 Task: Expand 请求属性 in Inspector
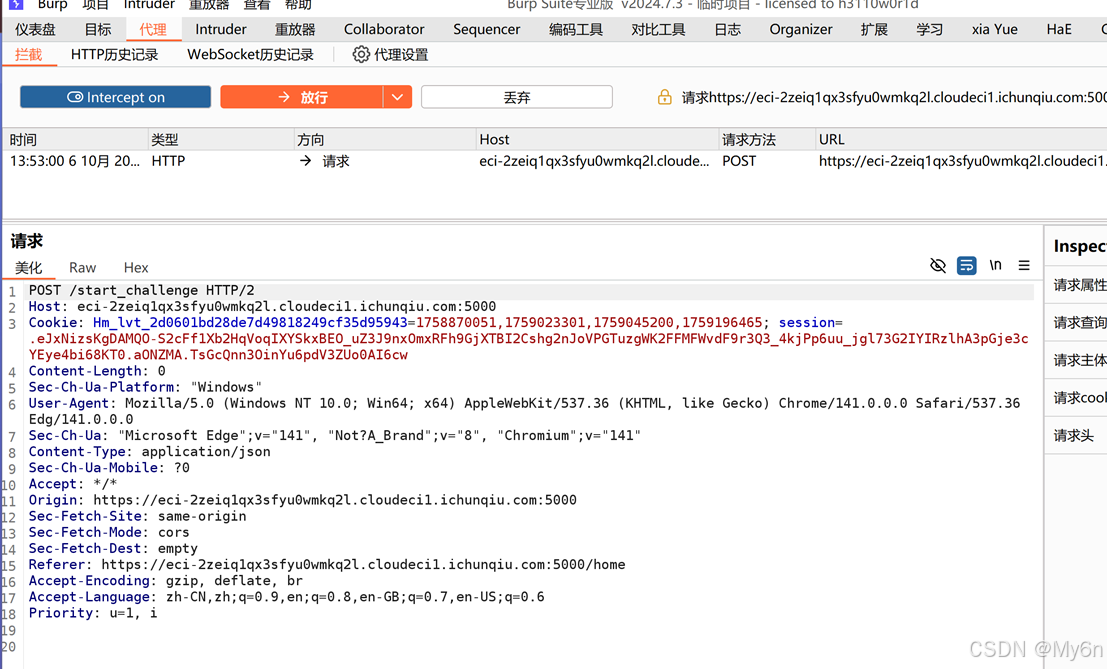click(x=1077, y=284)
